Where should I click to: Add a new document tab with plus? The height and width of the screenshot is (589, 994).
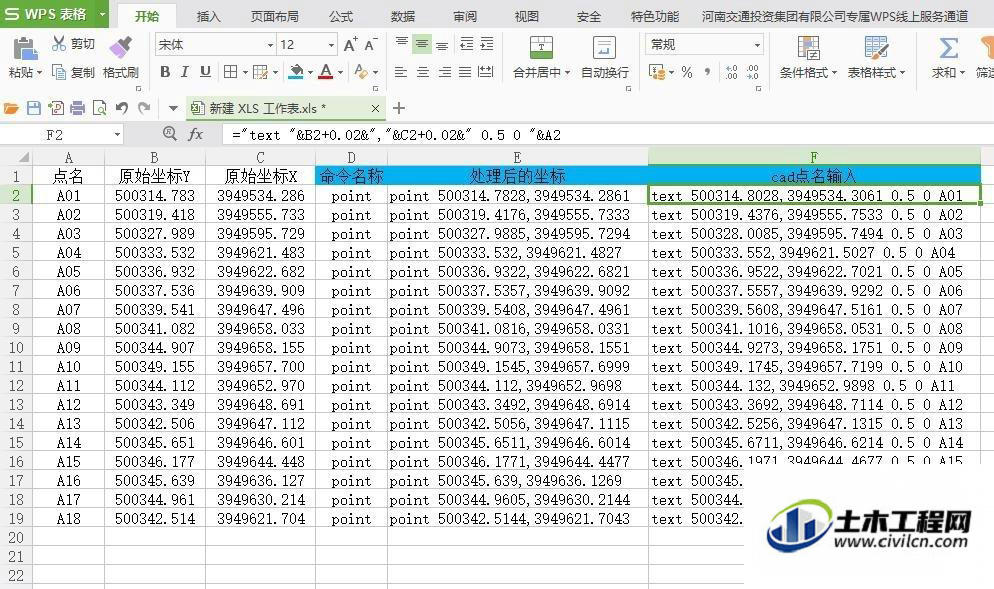(x=399, y=108)
